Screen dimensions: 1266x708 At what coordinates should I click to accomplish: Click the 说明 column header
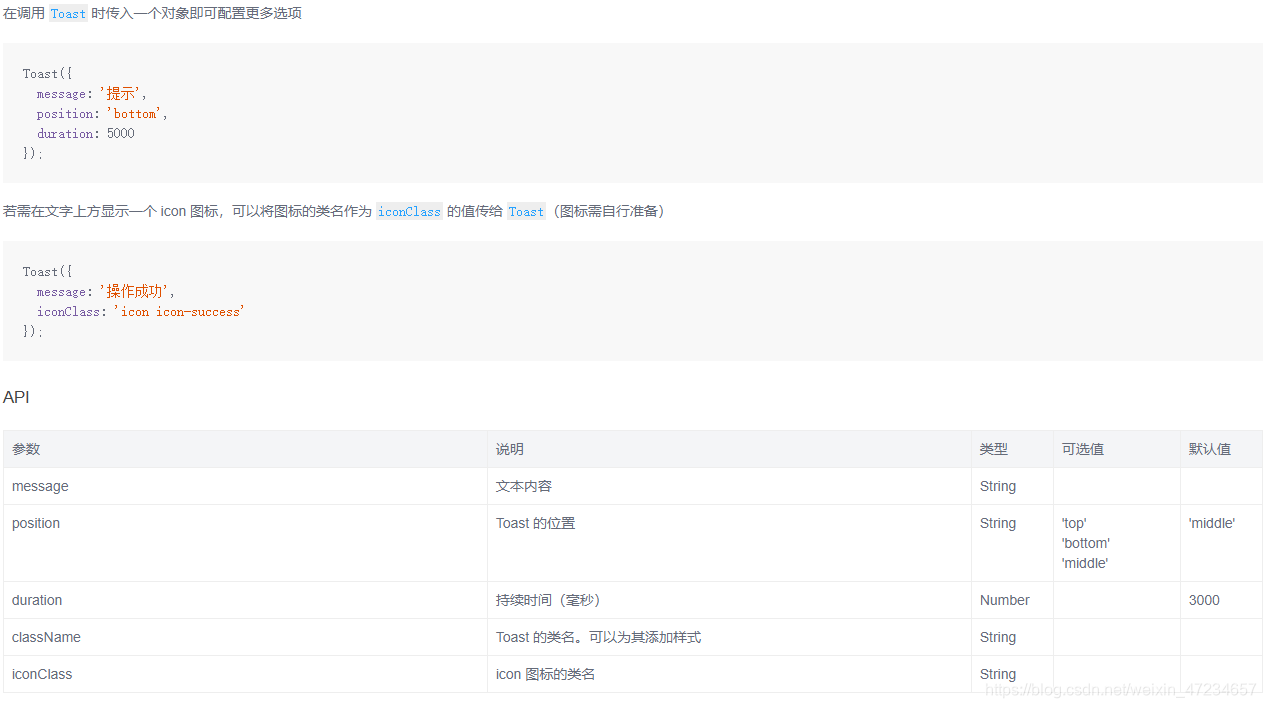tap(509, 449)
